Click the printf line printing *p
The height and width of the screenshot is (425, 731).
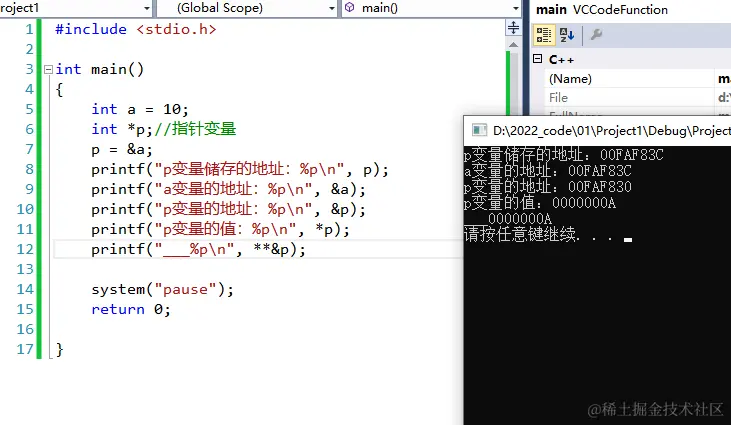point(221,229)
